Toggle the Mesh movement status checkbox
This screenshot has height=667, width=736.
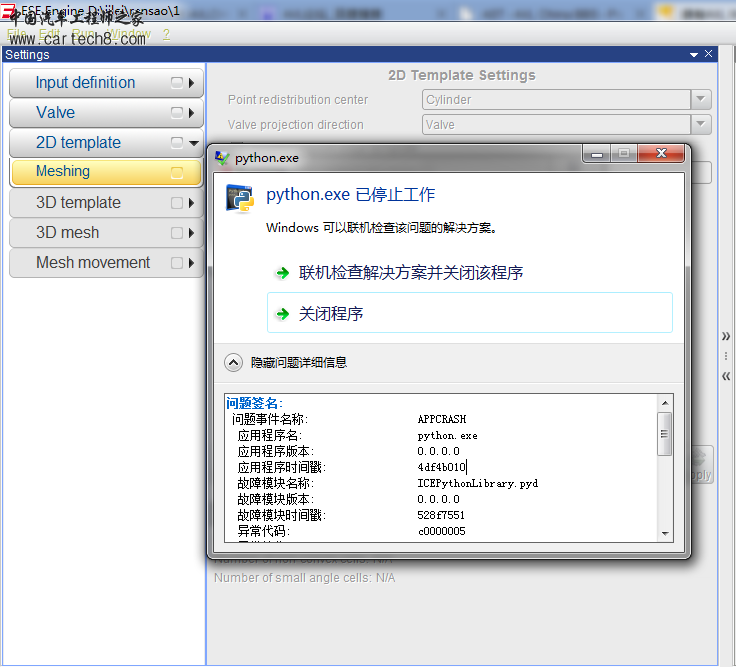pyautogui.click(x=177, y=263)
